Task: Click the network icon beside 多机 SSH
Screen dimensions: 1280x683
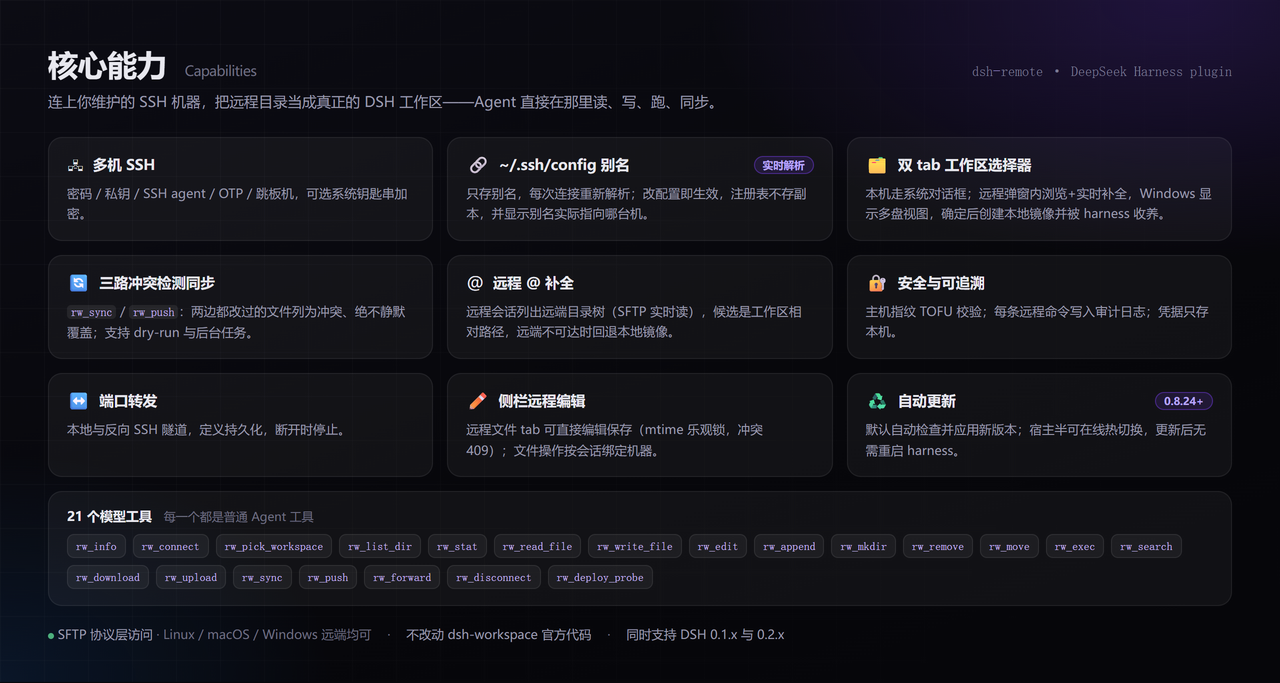Action: [x=75, y=165]
